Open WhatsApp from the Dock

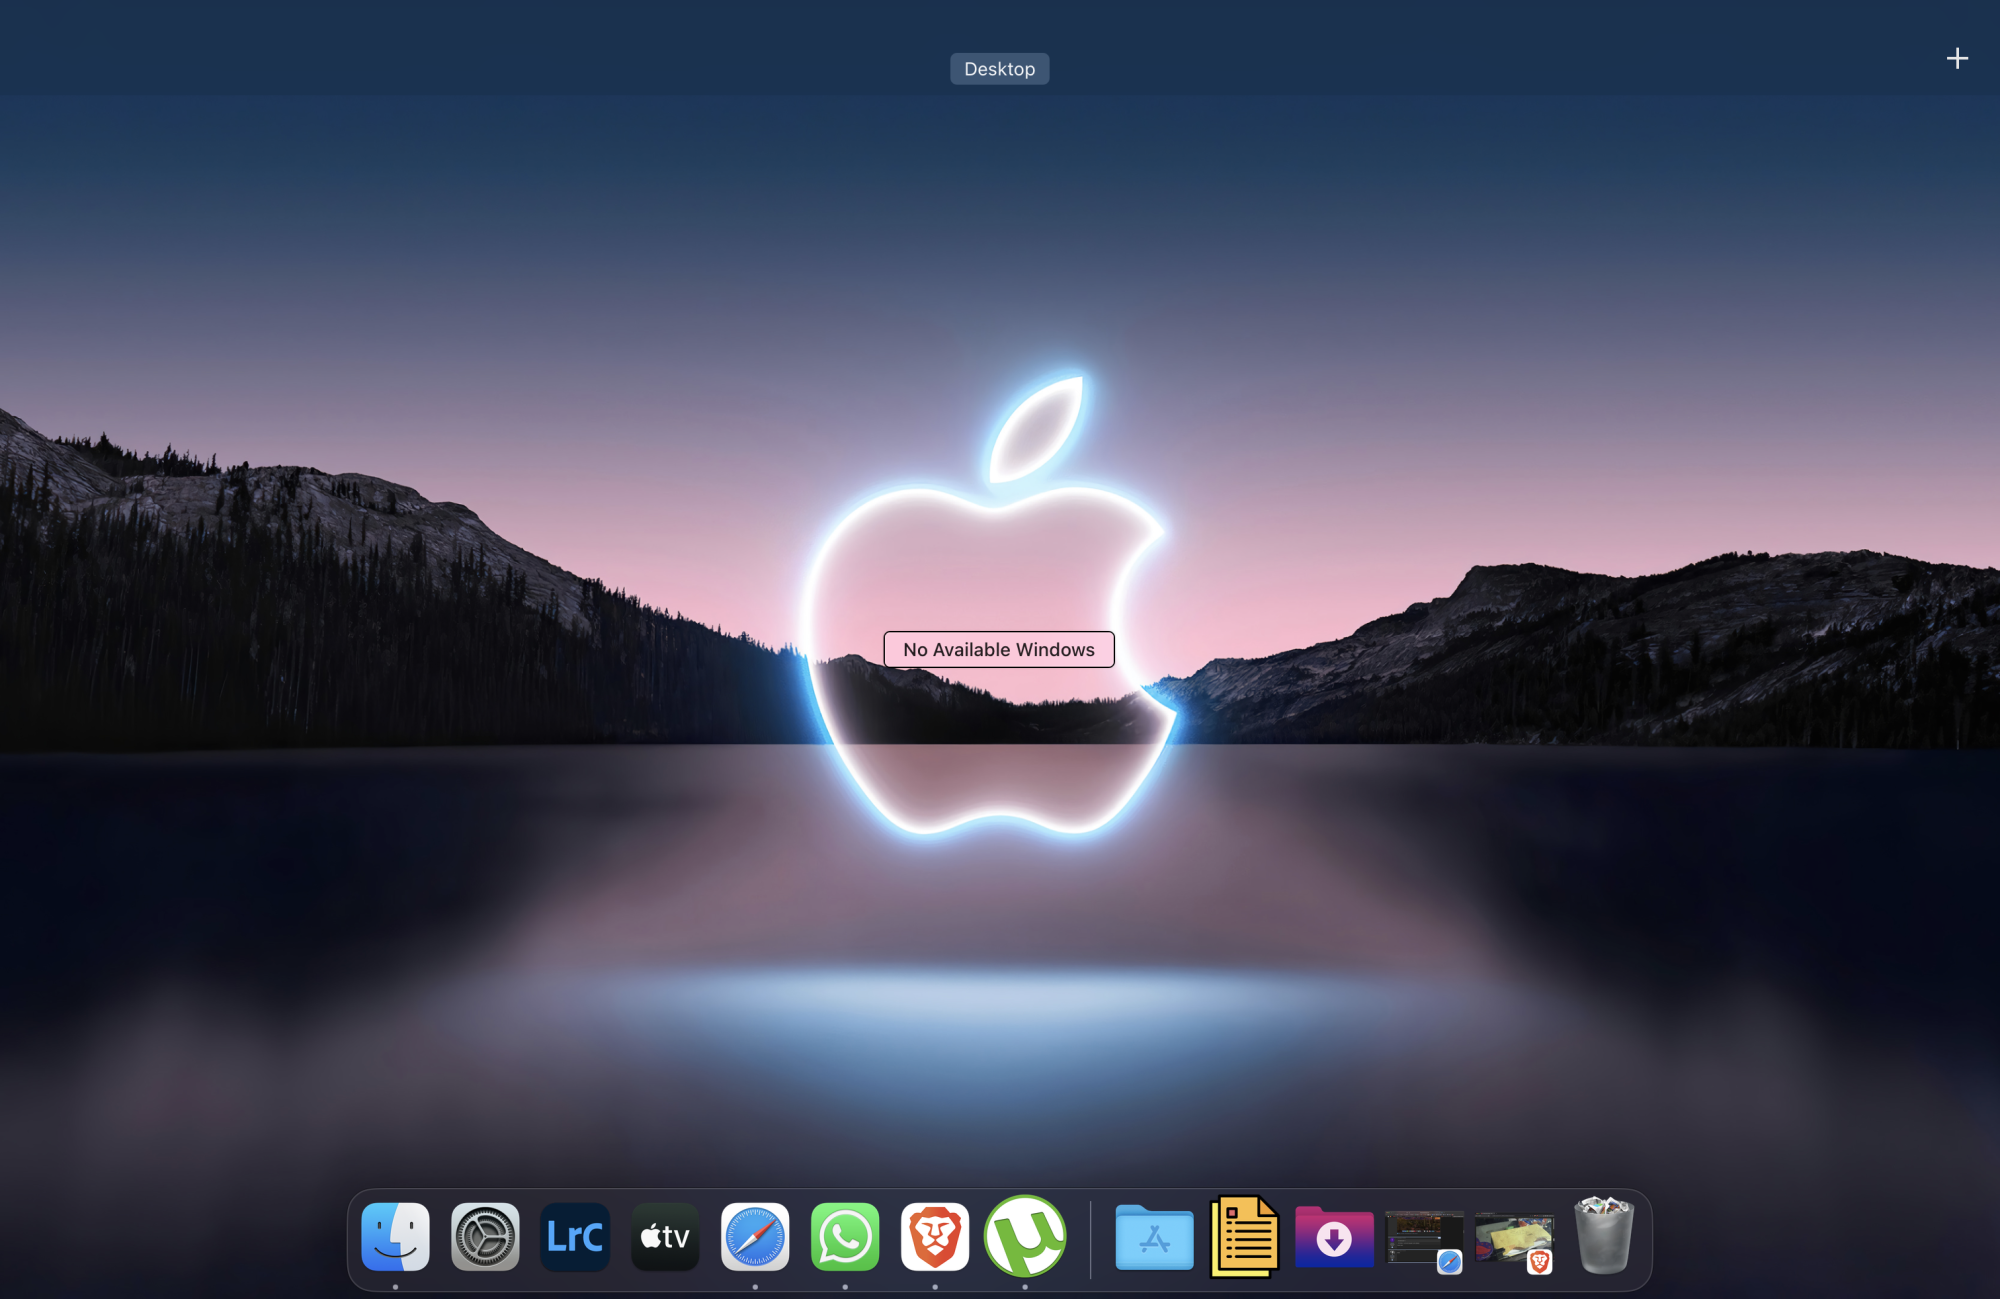click(845, 1237)
